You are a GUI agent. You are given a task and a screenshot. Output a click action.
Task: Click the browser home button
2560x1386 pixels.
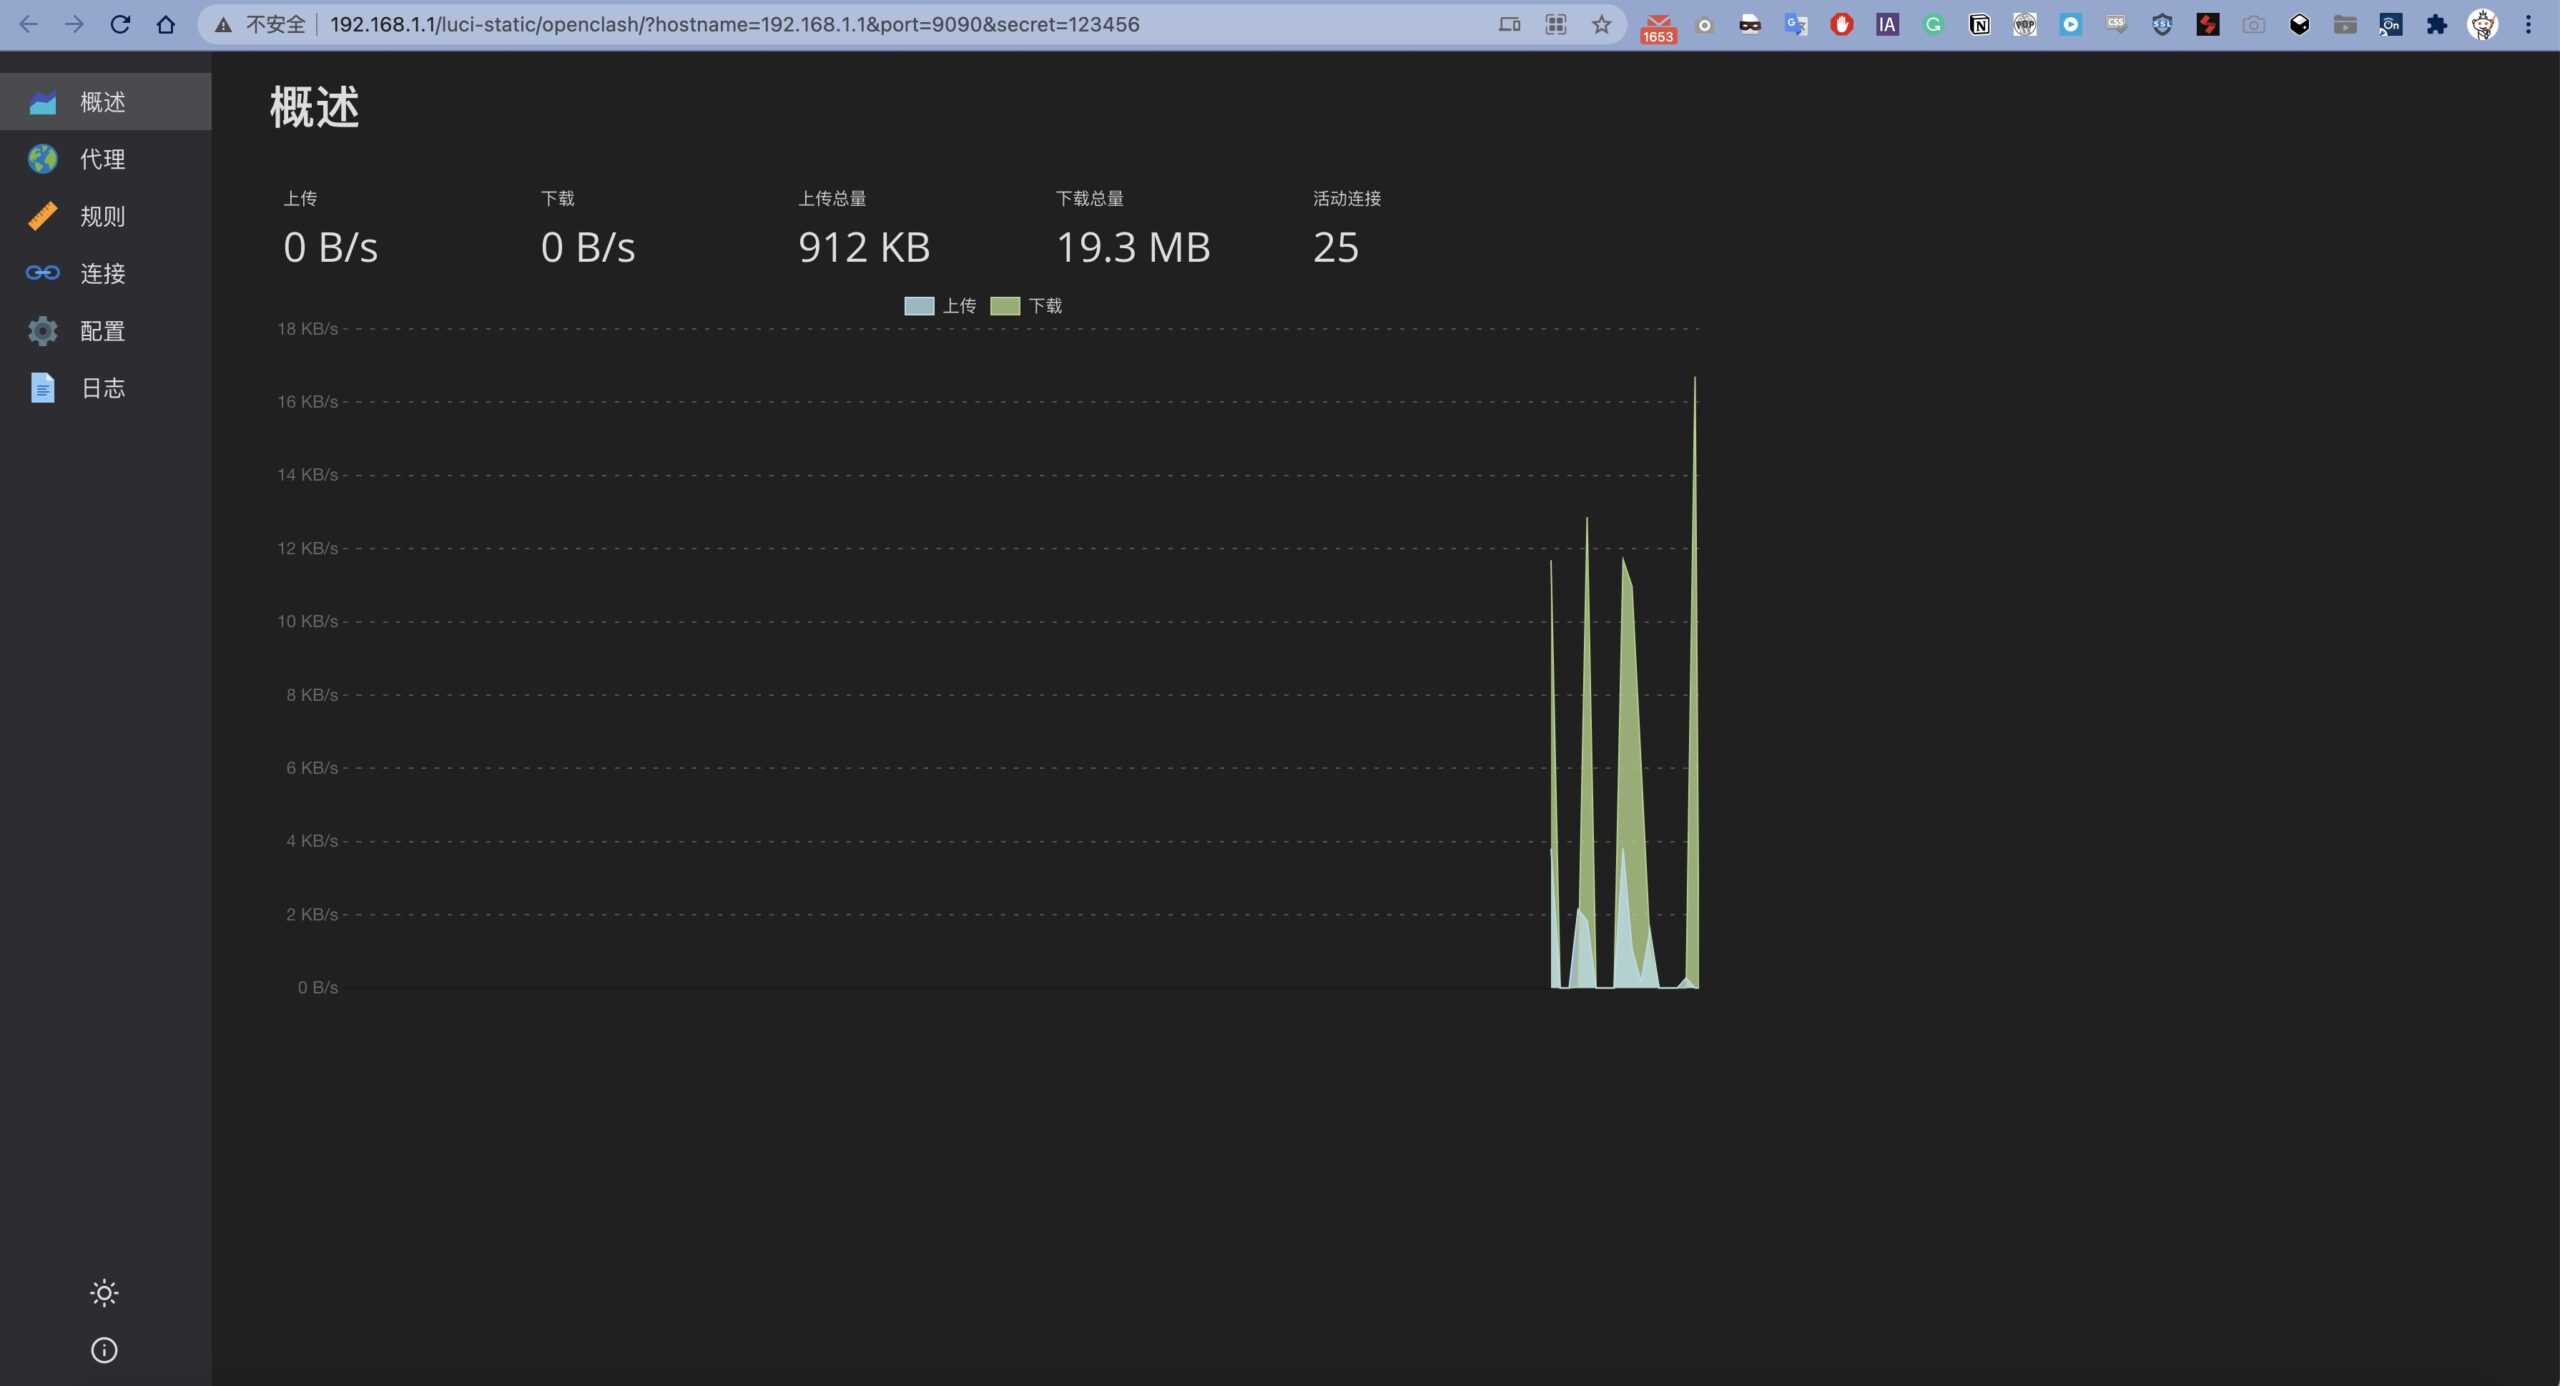(x=166, y=25)
